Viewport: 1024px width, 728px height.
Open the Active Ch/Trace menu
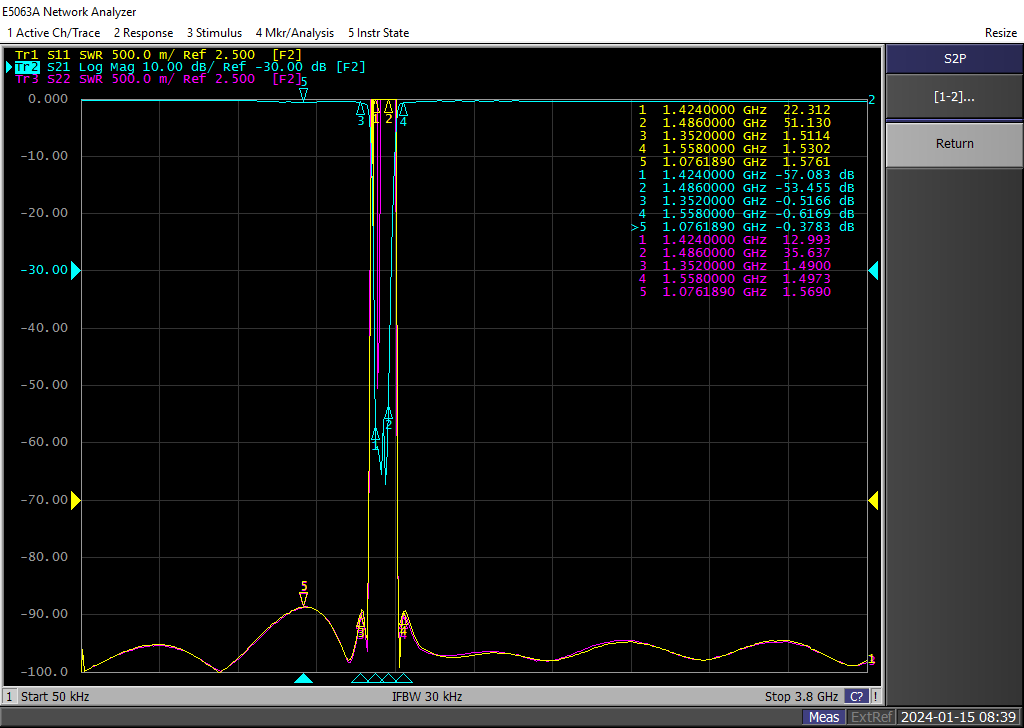[x=54, y=33]
